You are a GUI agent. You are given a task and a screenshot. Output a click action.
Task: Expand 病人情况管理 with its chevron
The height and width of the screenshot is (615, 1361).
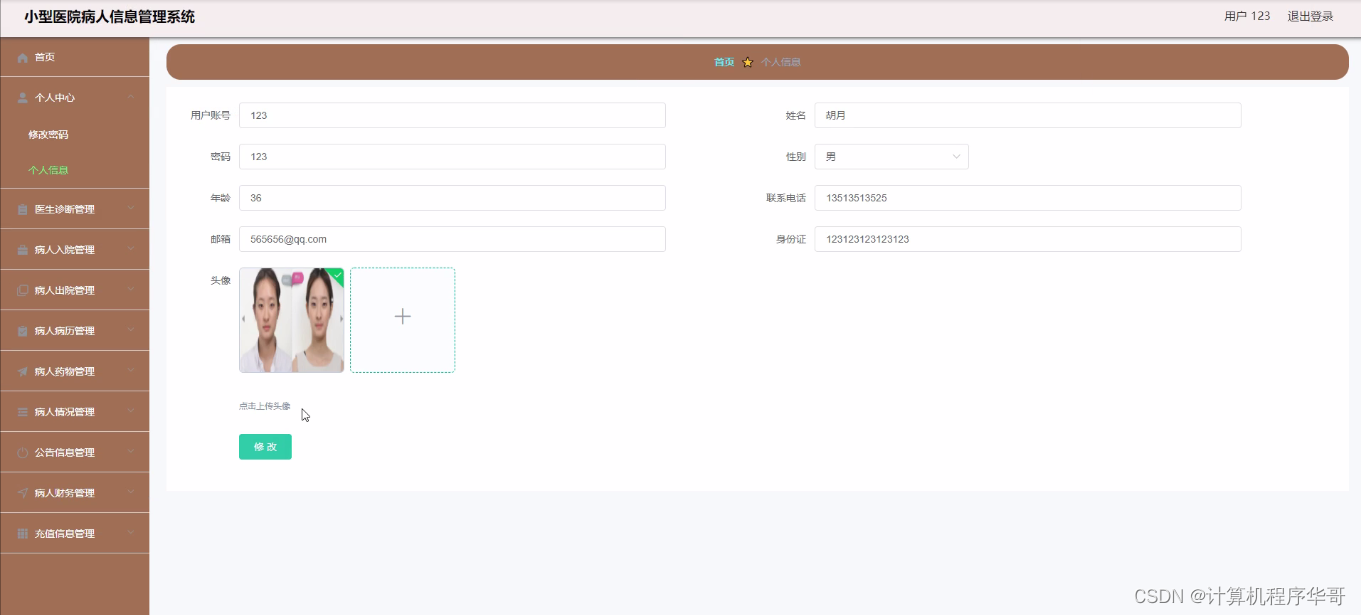point(131,411)
